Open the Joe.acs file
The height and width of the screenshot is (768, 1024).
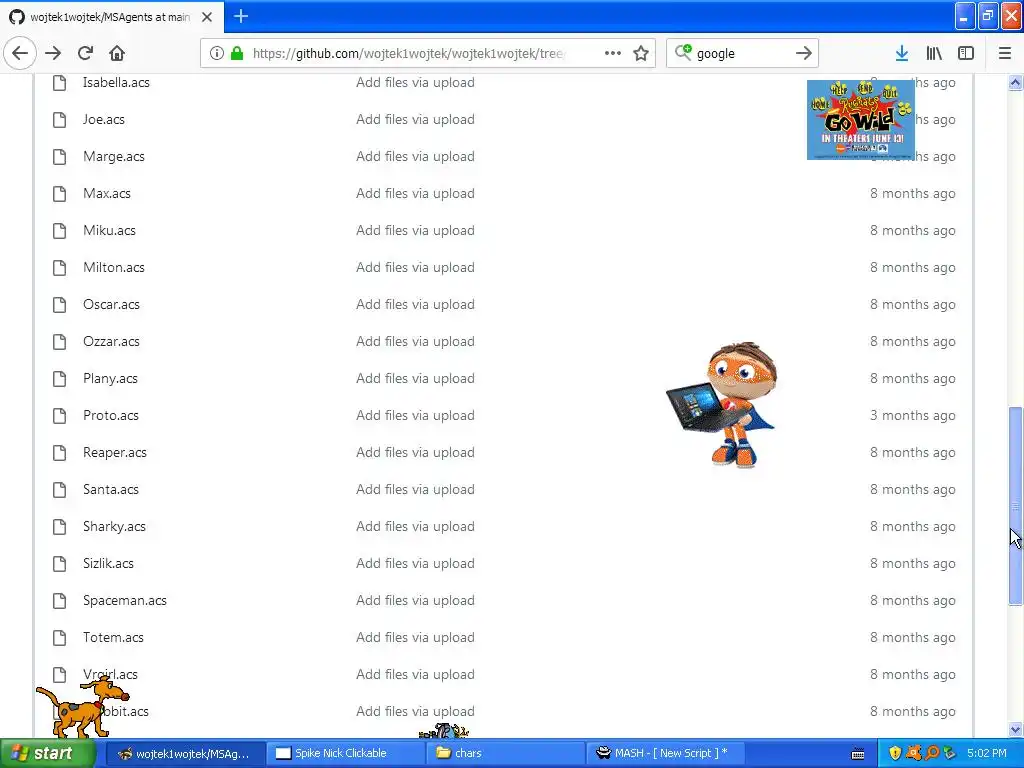point(104,120)
